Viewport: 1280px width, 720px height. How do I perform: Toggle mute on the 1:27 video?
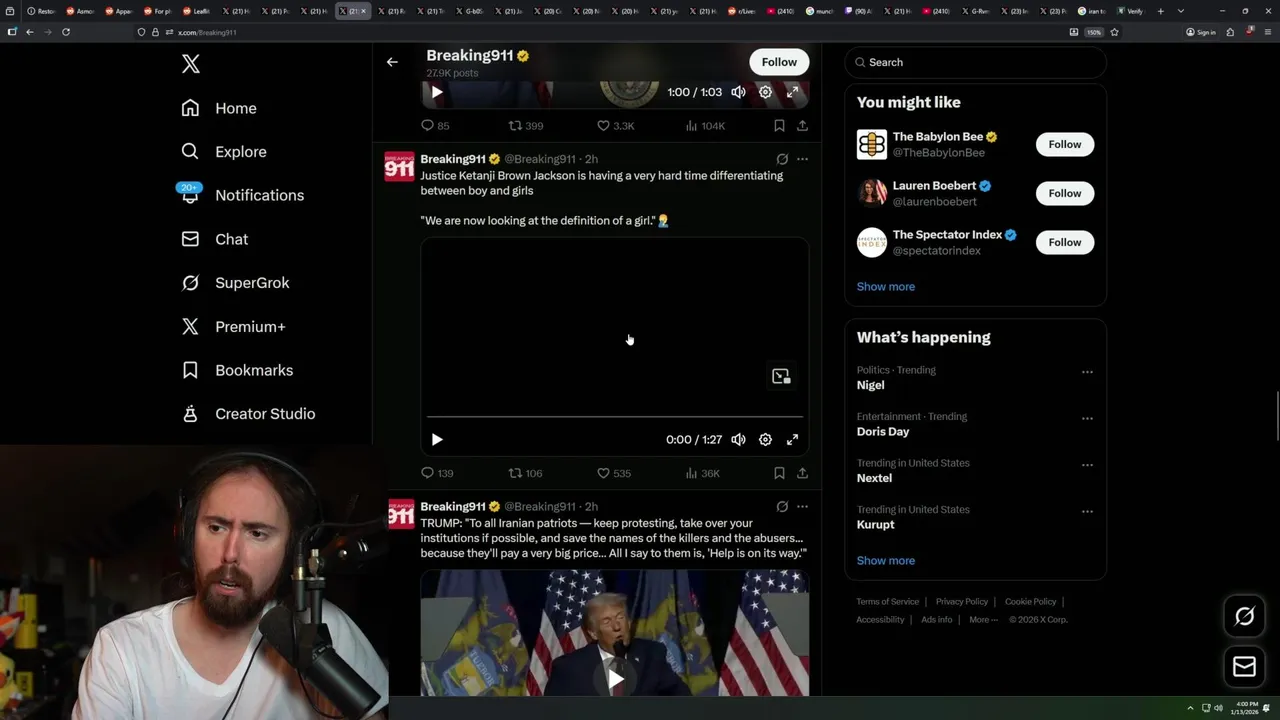click(738, 440)
